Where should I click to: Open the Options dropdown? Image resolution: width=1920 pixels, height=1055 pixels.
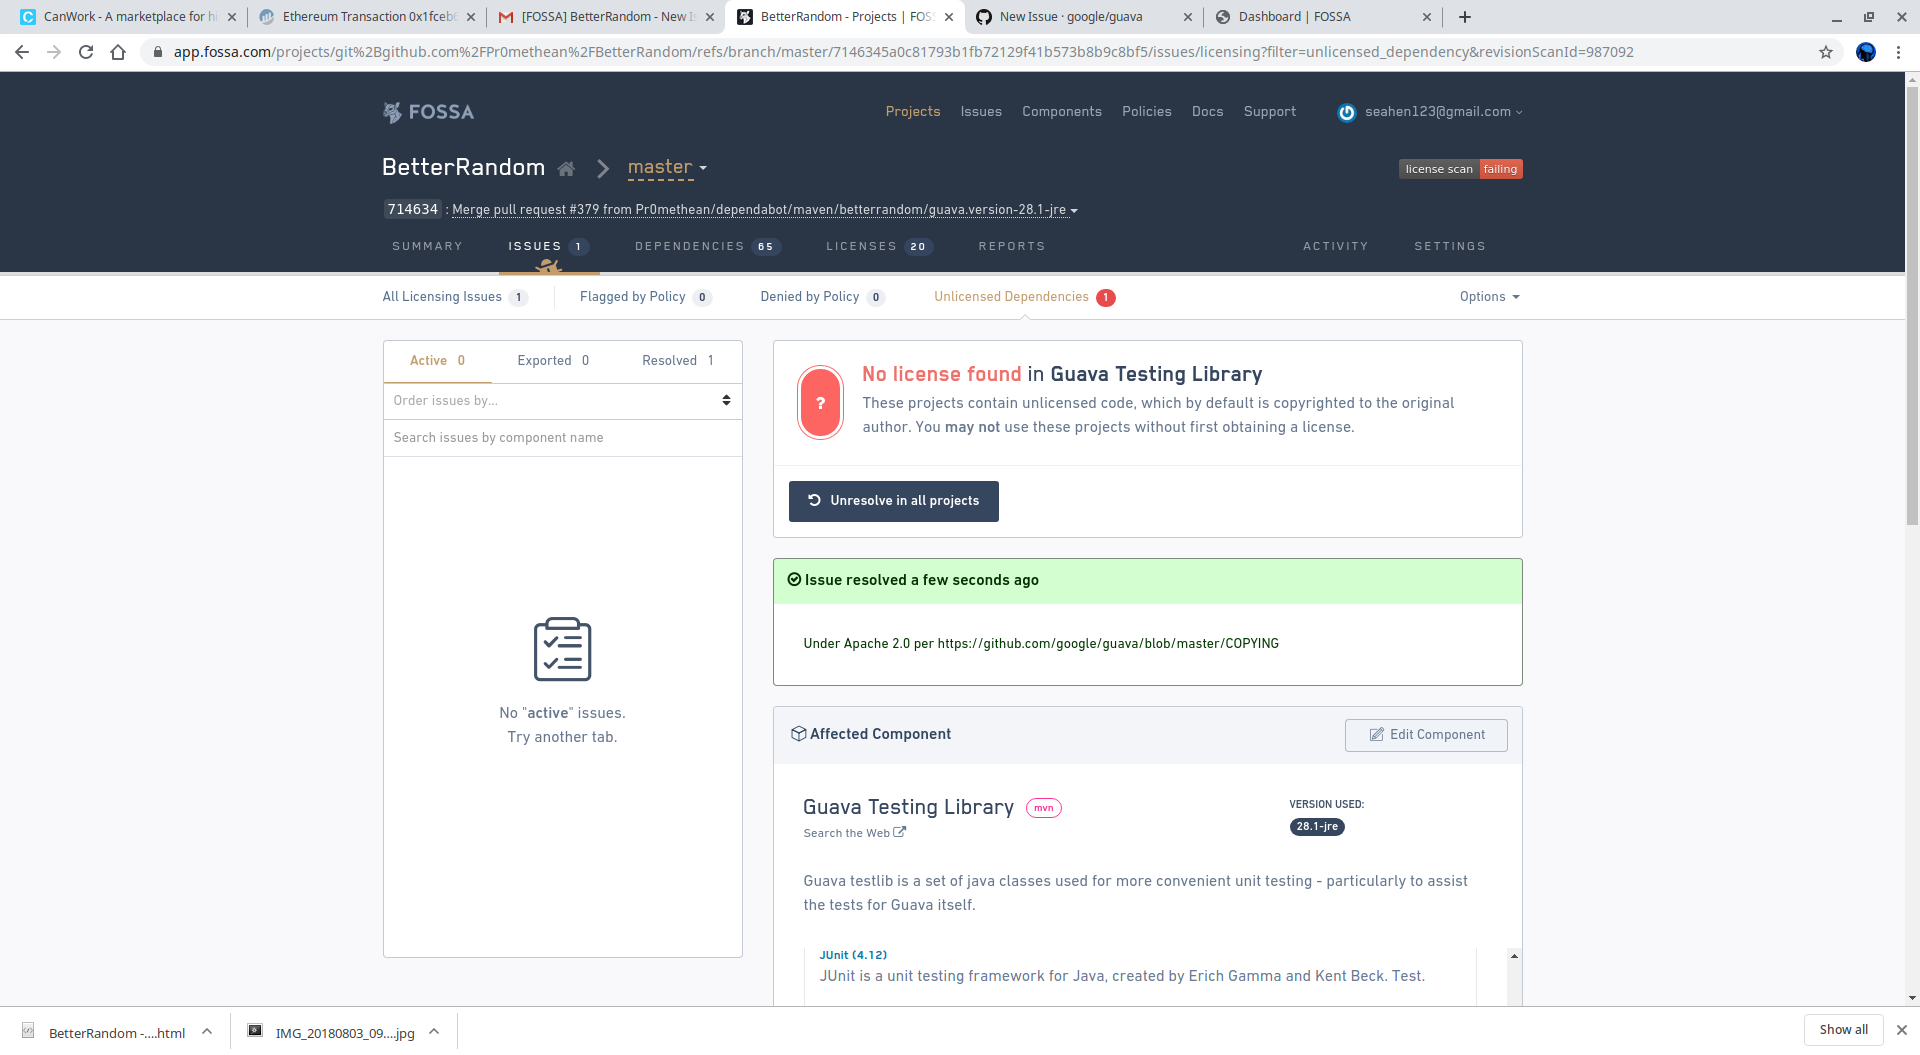(1489, 297)
